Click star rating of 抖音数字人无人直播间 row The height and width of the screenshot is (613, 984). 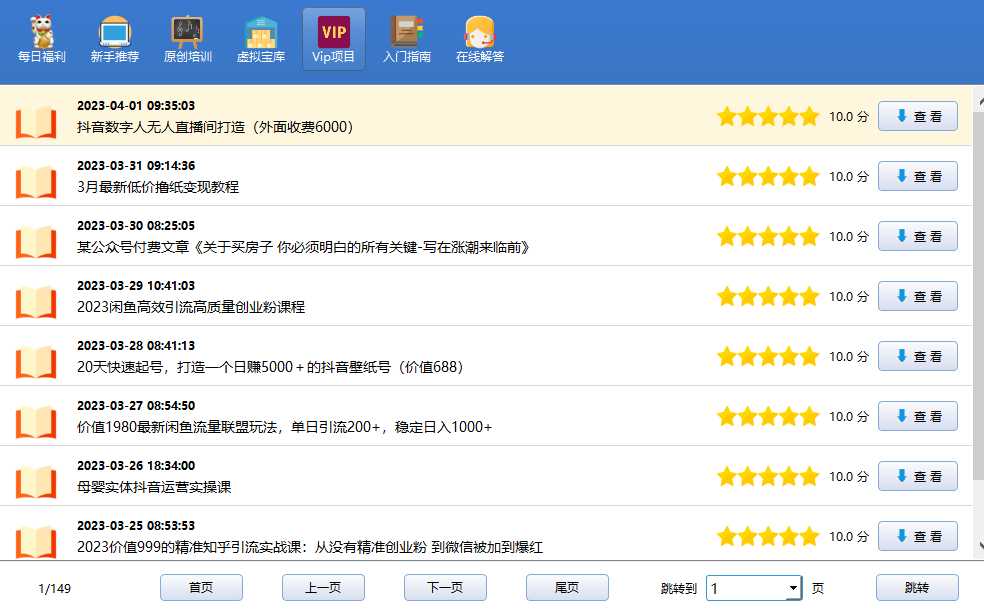tap(768, 116)
